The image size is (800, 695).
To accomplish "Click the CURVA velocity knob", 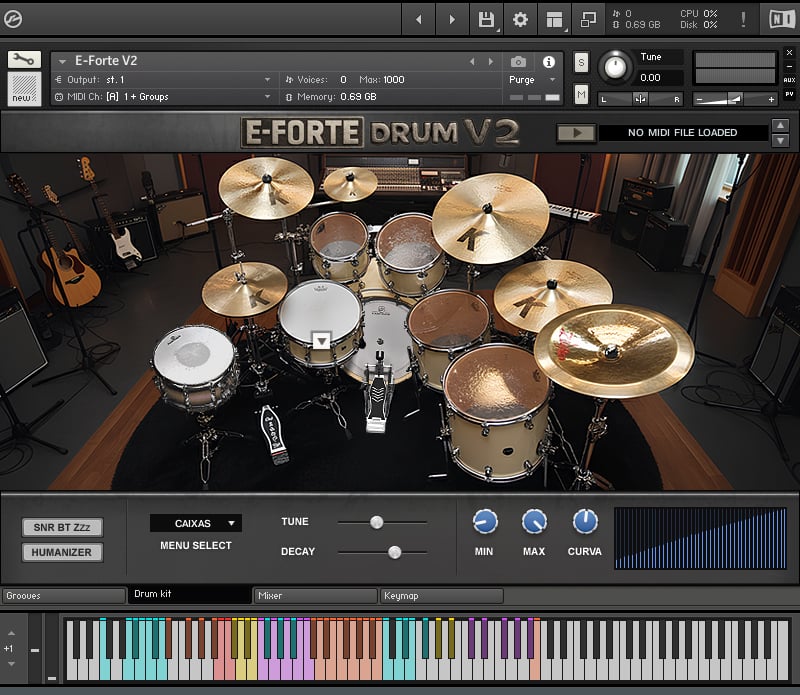I will 585,522.
